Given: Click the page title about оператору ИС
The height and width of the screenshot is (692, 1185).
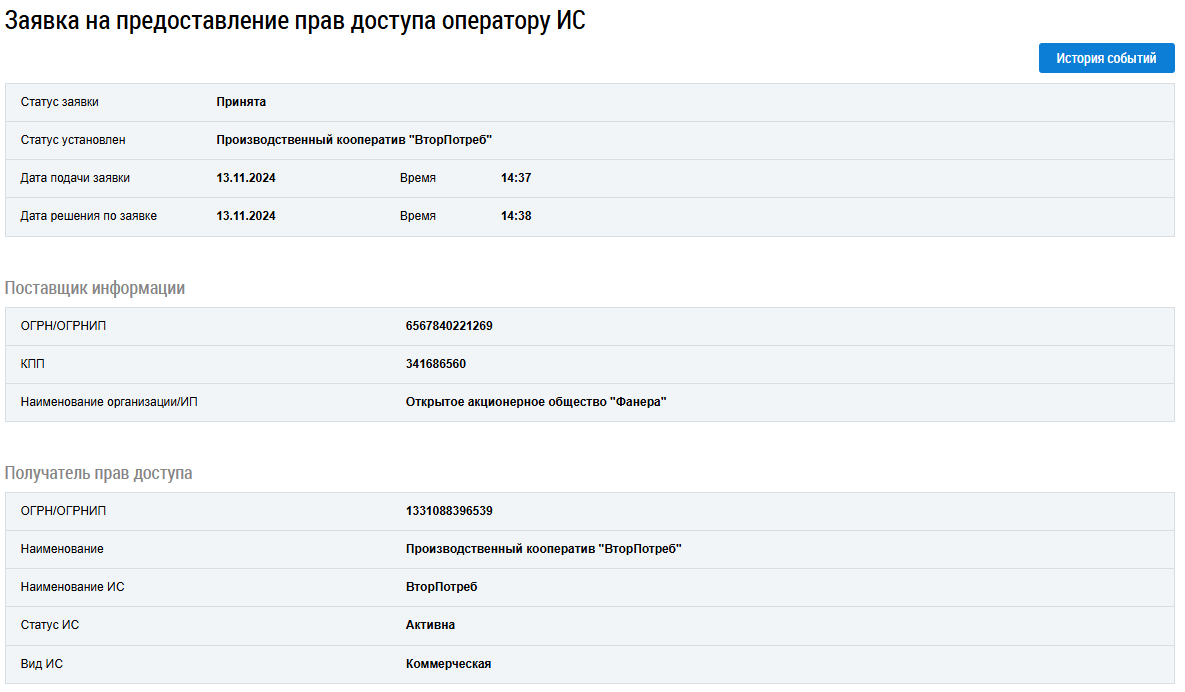Looking at the screenshot, I should point(295,21).
